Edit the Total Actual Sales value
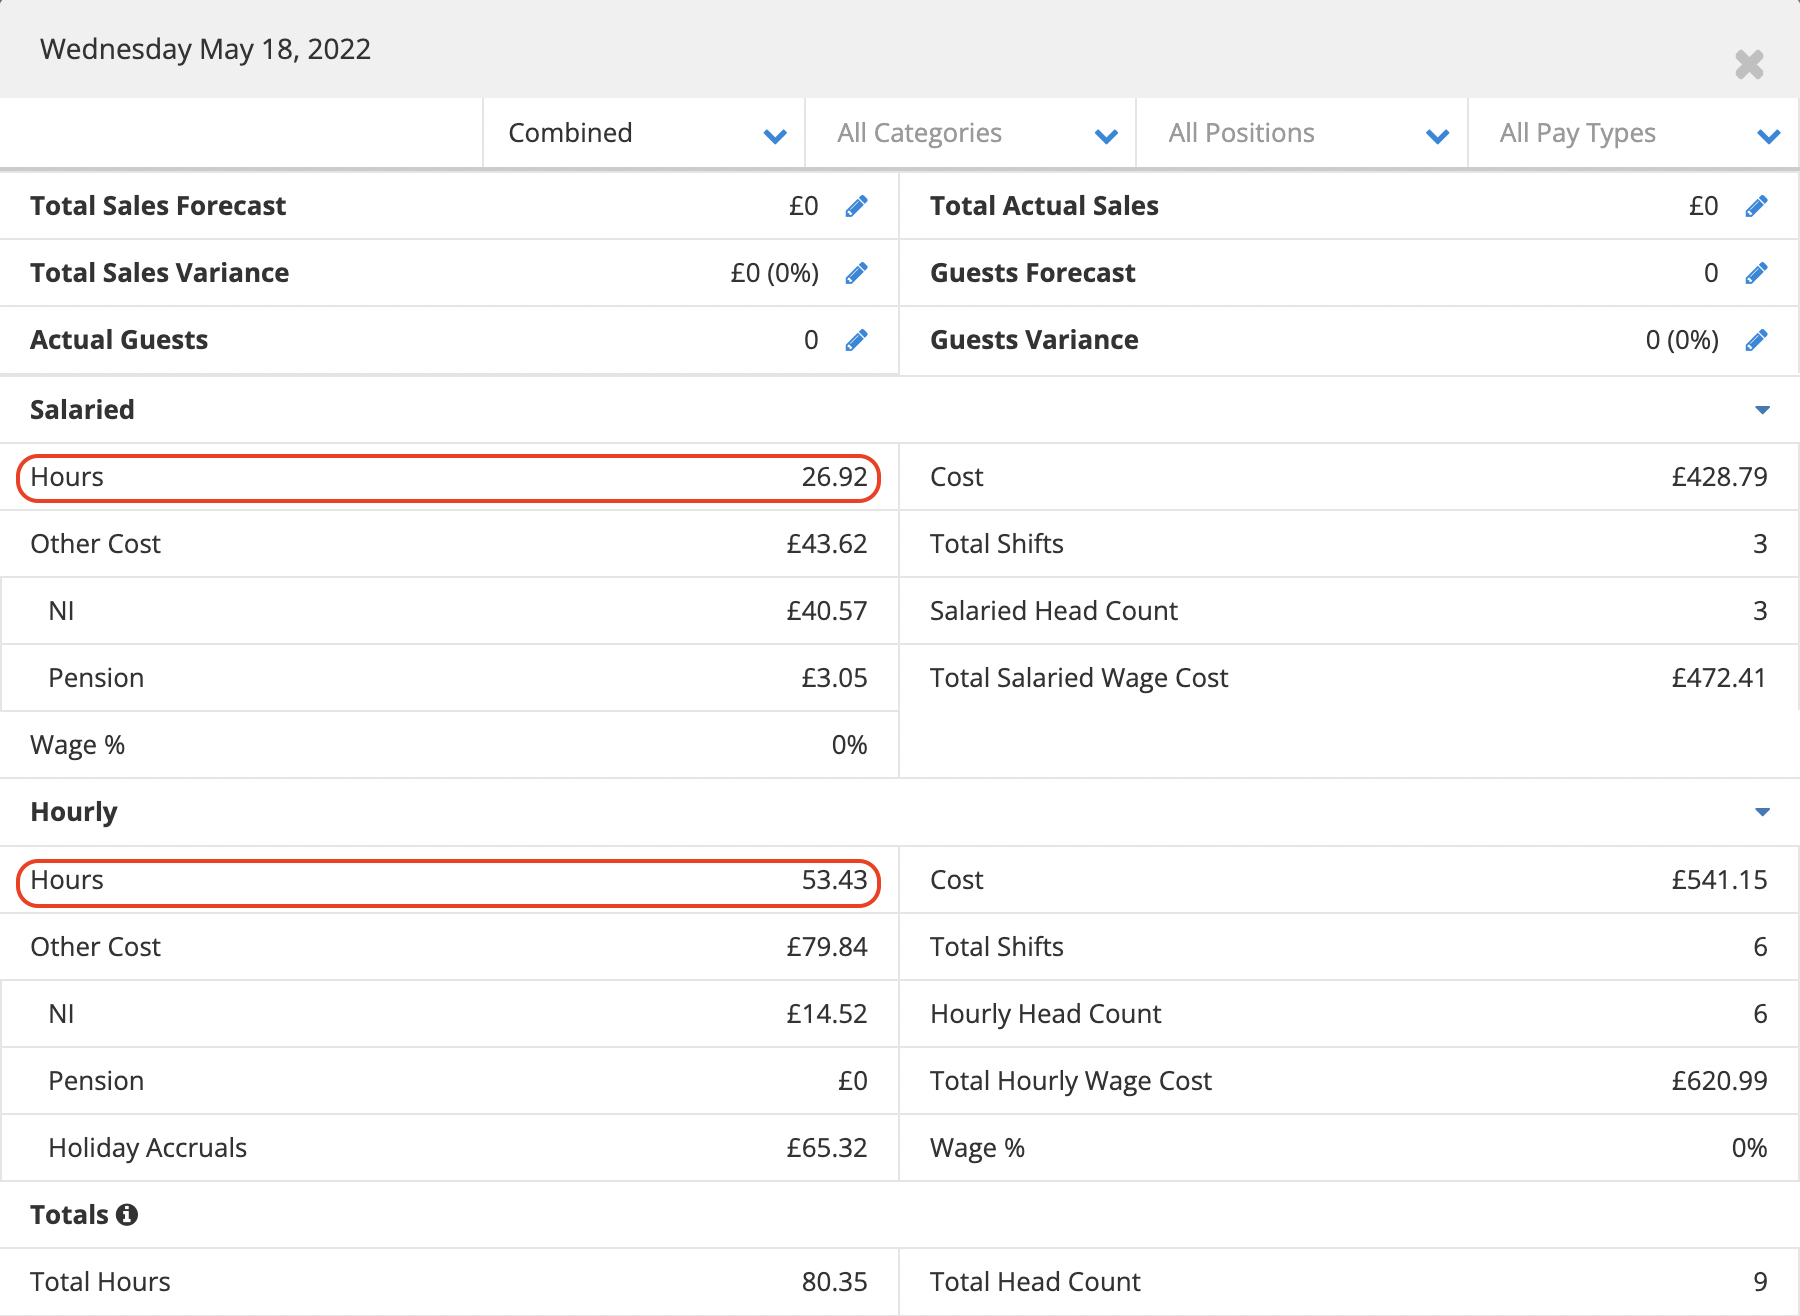This screenshot has width=1800, height=1316. 1756,206
